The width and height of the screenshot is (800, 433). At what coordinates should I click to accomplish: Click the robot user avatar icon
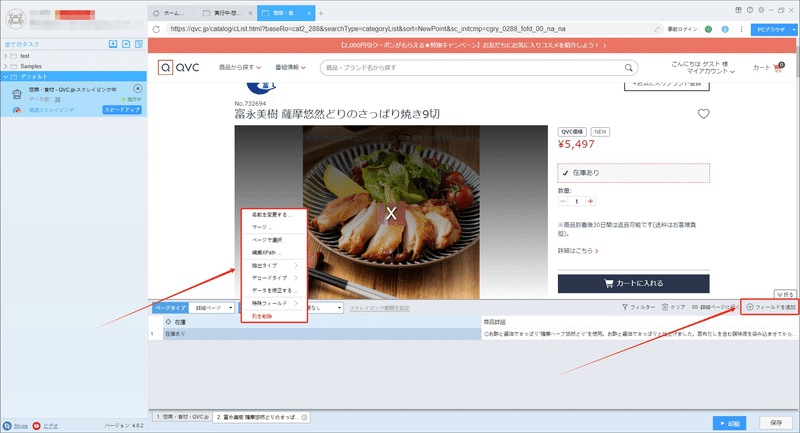[15, 19]
